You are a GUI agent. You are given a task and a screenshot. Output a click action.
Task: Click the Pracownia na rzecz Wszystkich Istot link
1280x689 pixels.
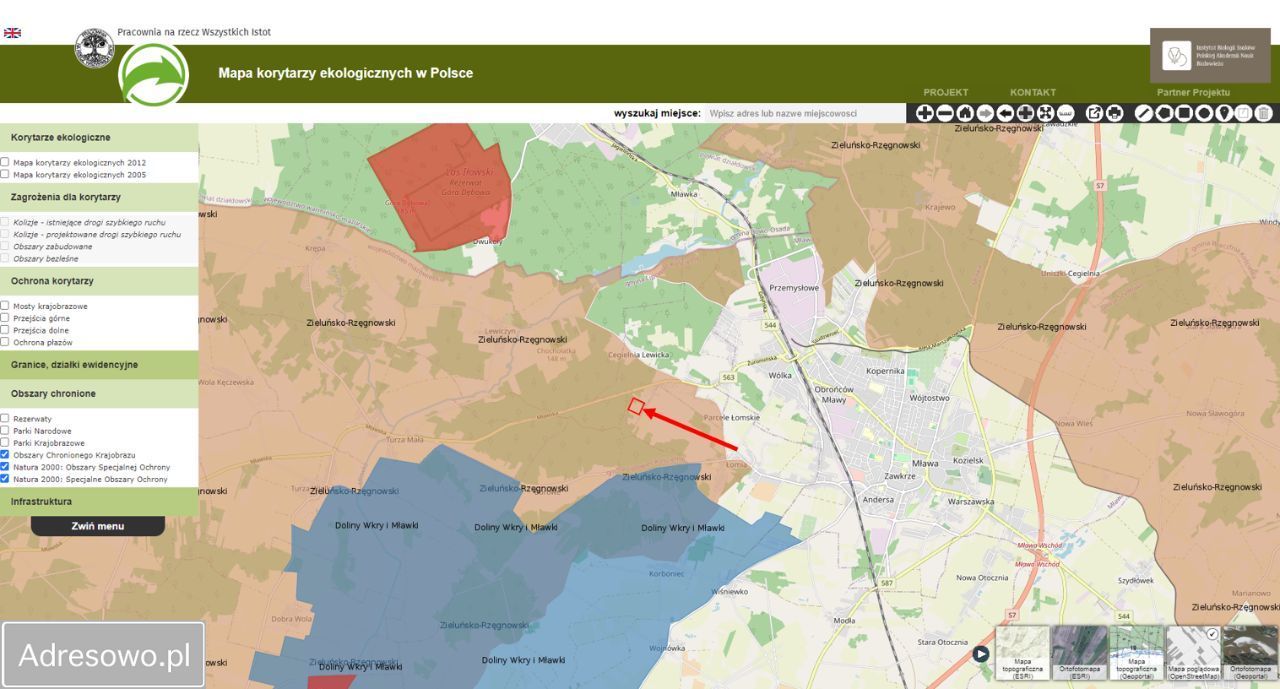pos(194,32)
